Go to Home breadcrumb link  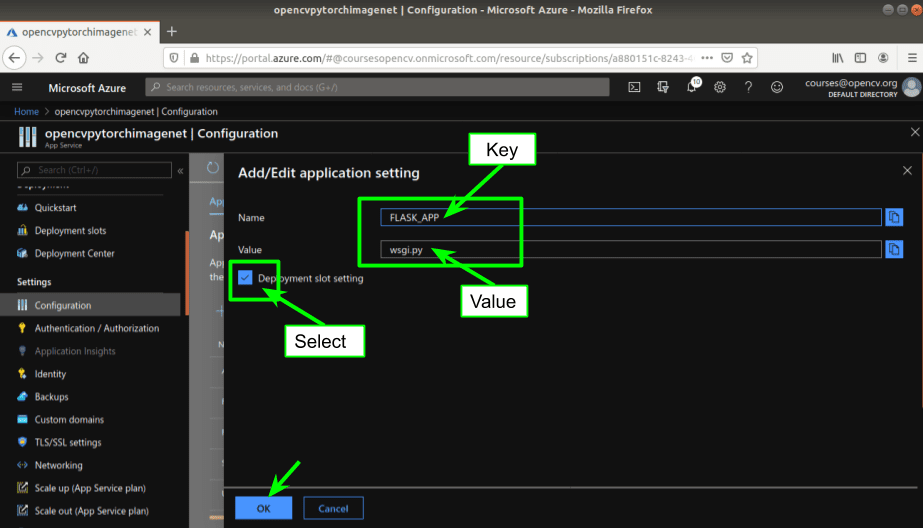pyautogui.click(x=26, y=111)
